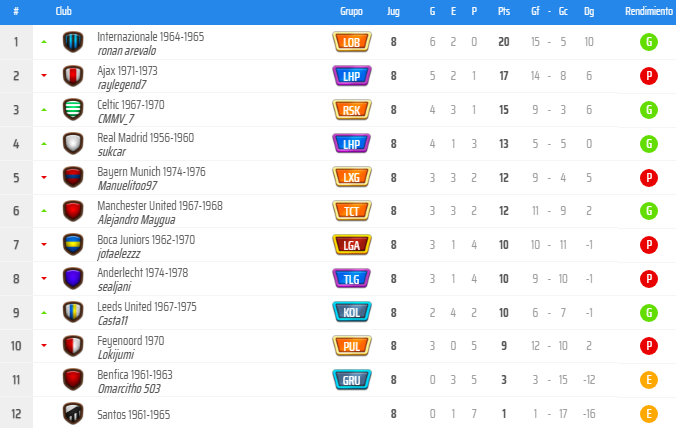This screenshot has height=428, width=676.
Task: Sort by the Rendimiento column header
Action: 648,11
